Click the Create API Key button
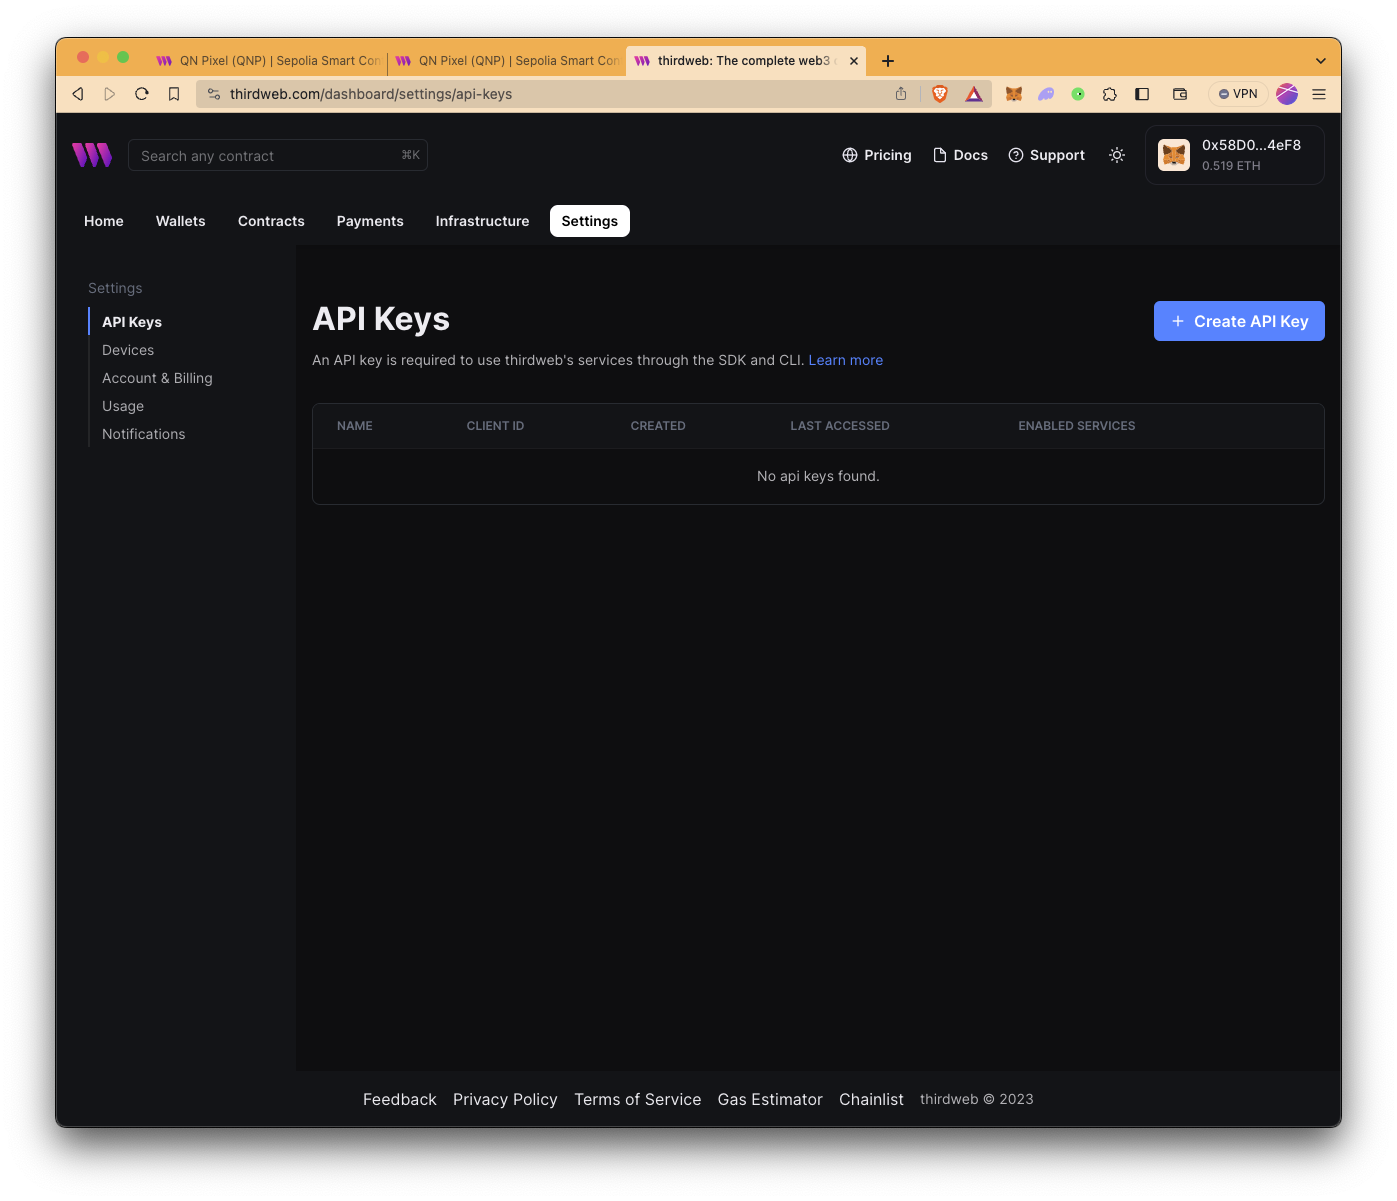Viewport: 1397px width, 1201px height. 1239,321
